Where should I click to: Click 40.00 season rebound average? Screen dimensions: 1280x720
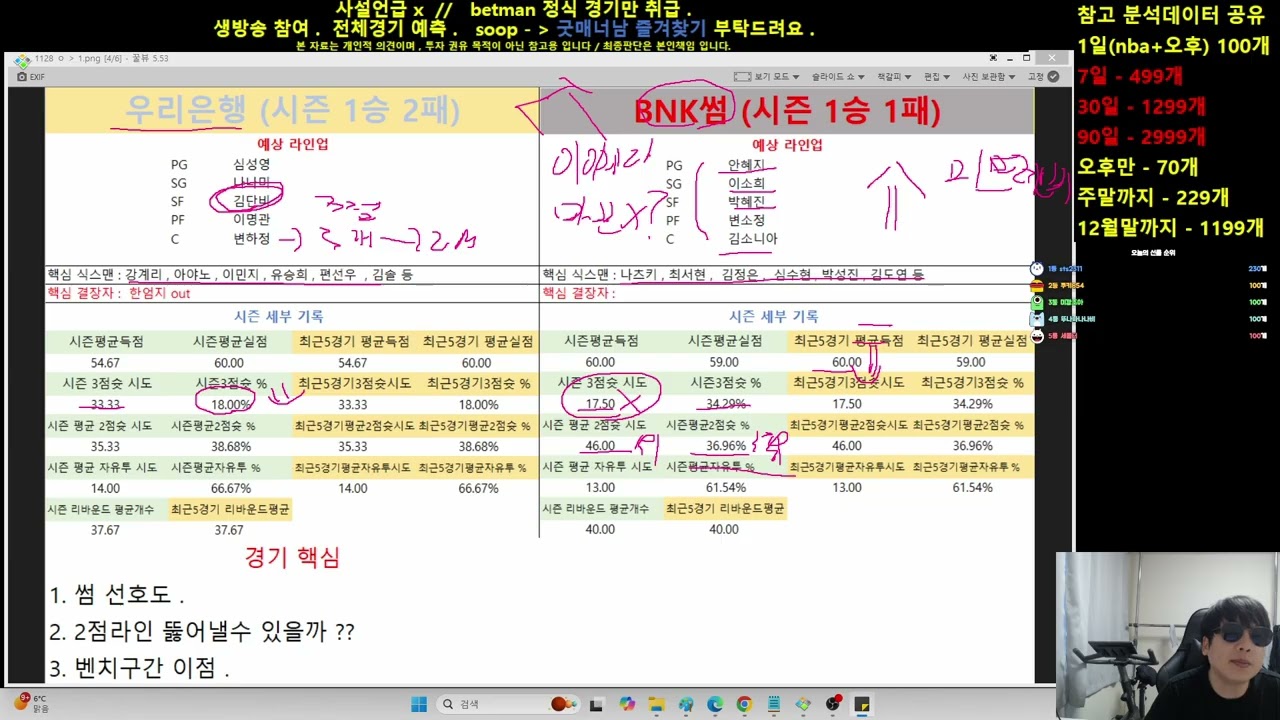pos(600,530)
